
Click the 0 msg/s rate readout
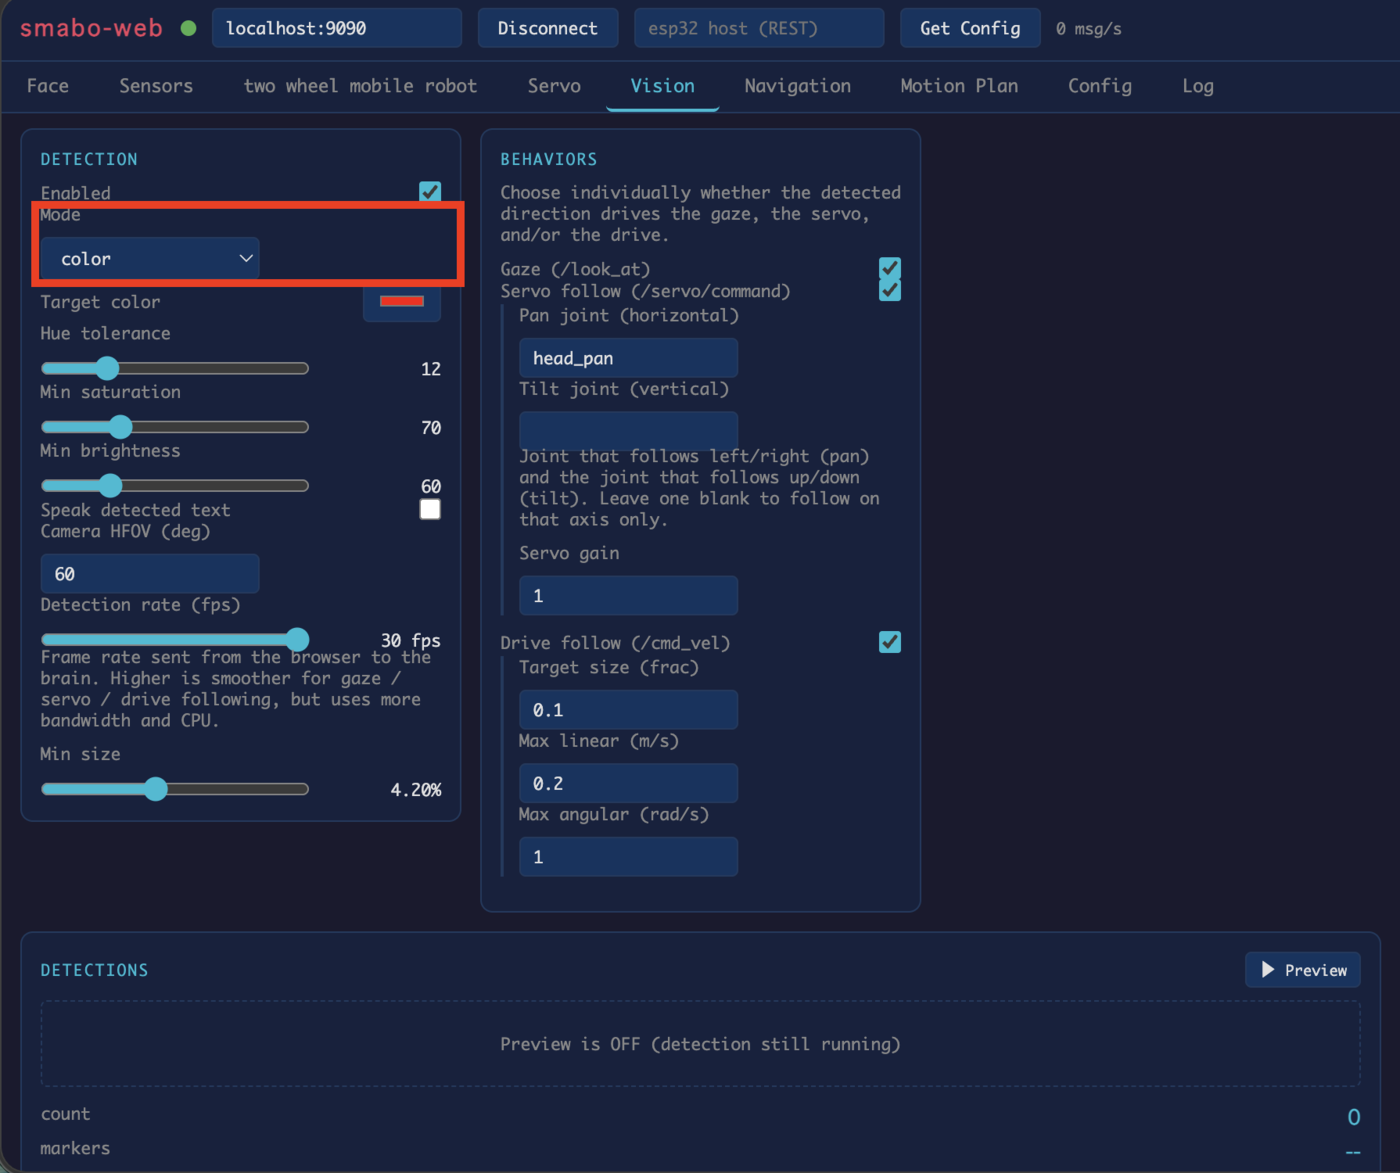pos(1089,29)
